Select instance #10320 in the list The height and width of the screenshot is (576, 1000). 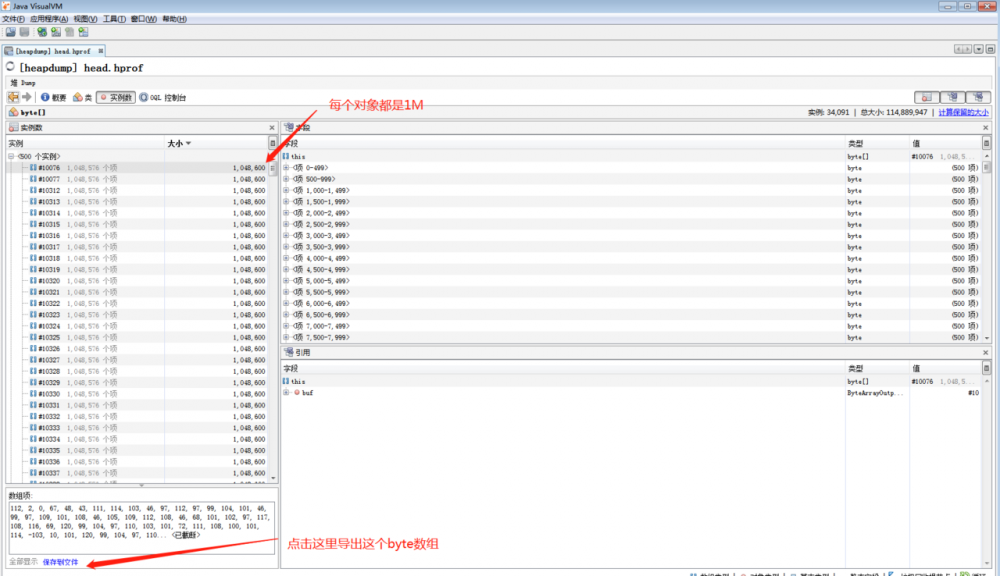pos(137,281)
